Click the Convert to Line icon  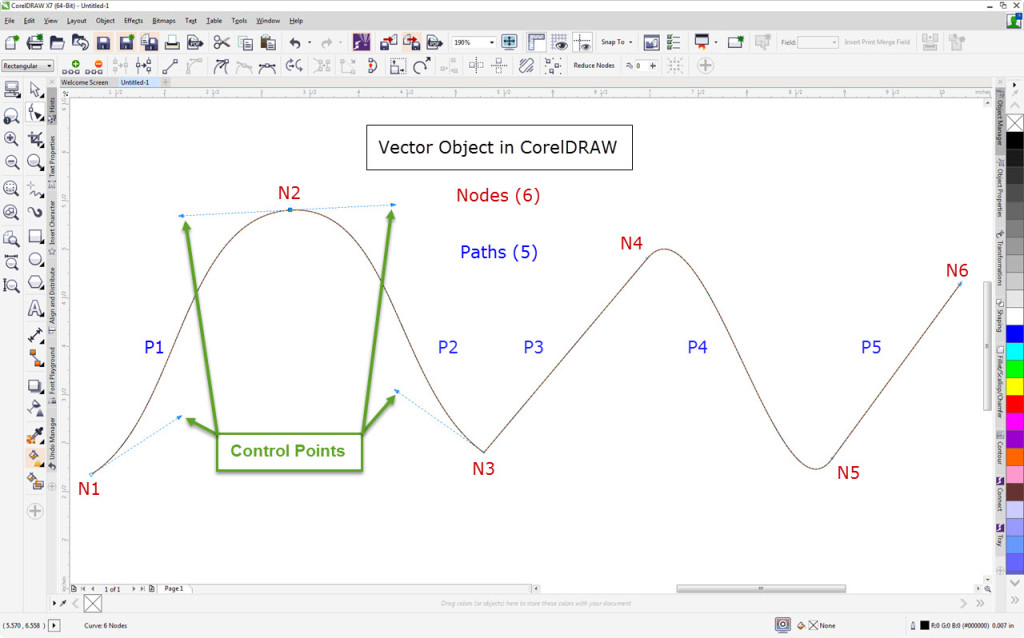[170, 66]
